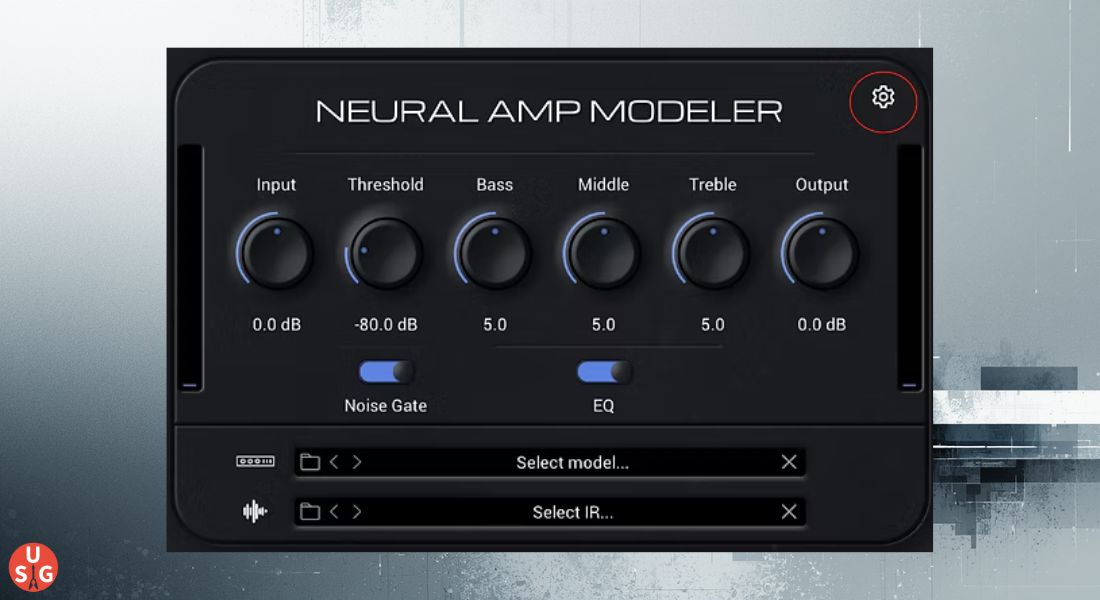Click the input level meter
Image resolution: width=1100 pixels, height=600 pixels.
point(189,268)
